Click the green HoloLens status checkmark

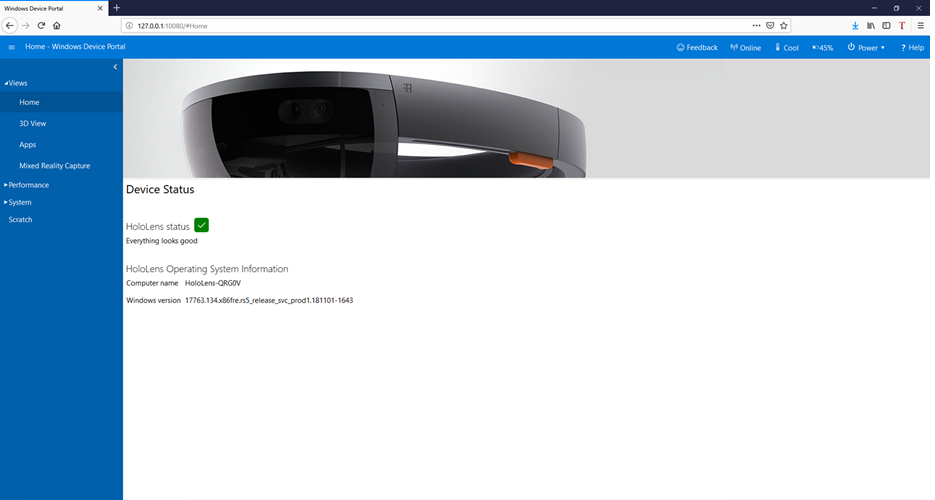coord(202,225)
